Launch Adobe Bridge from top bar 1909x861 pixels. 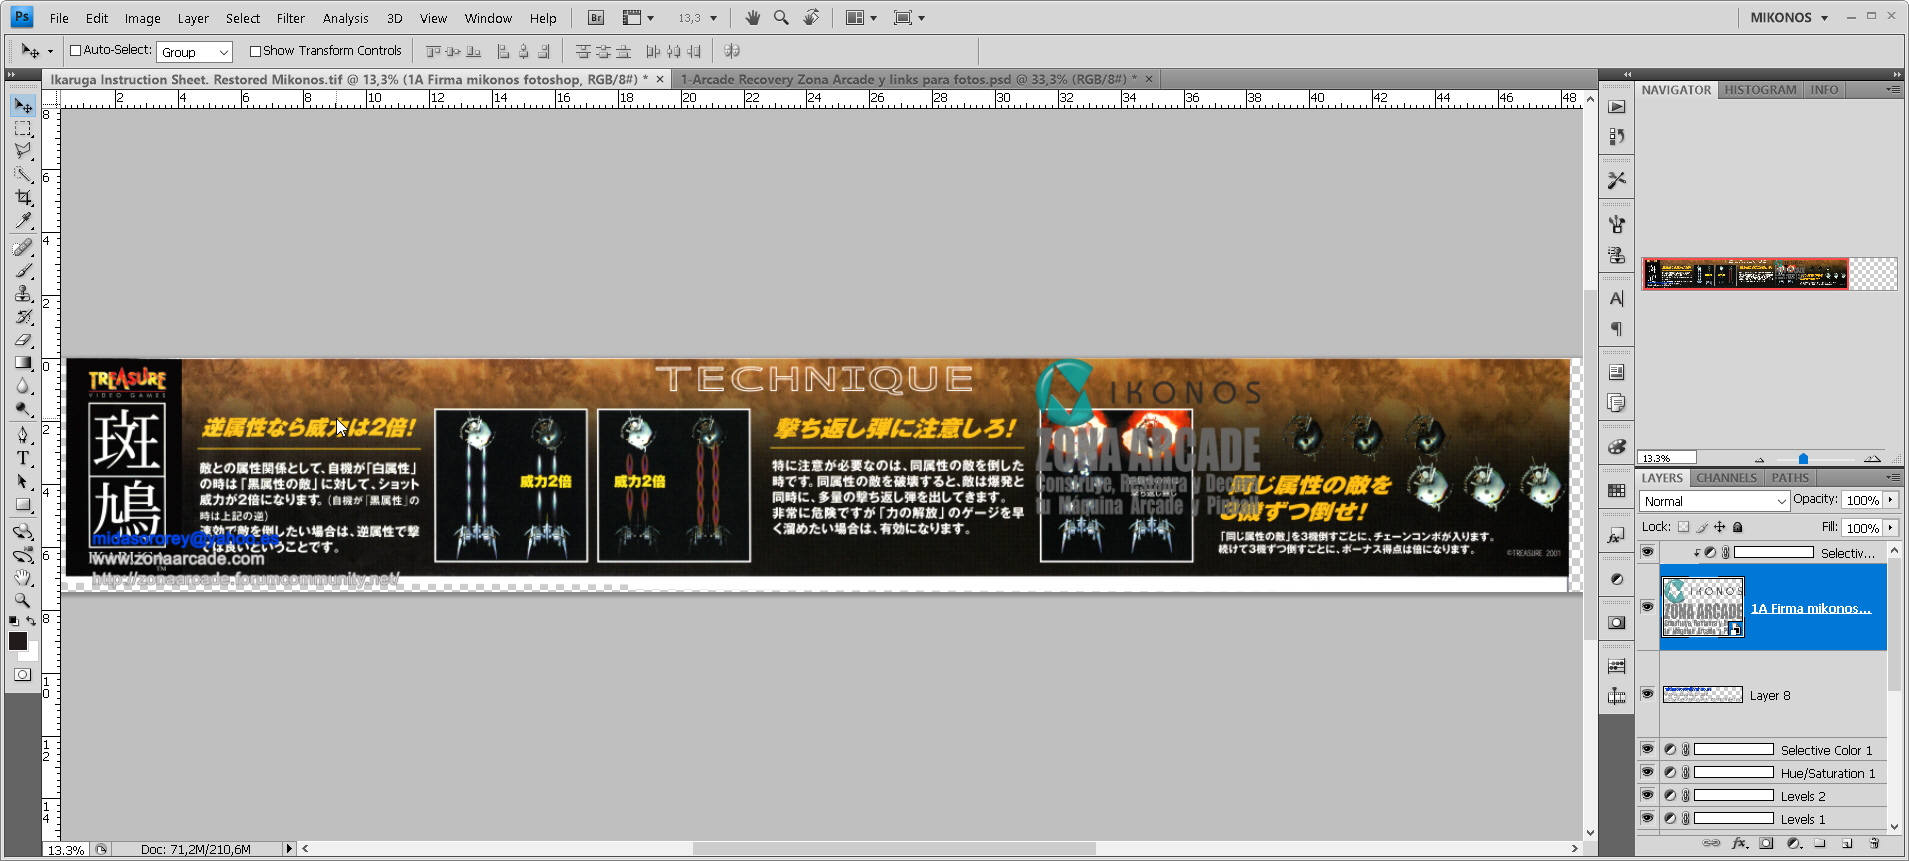(x=596, y=17)
